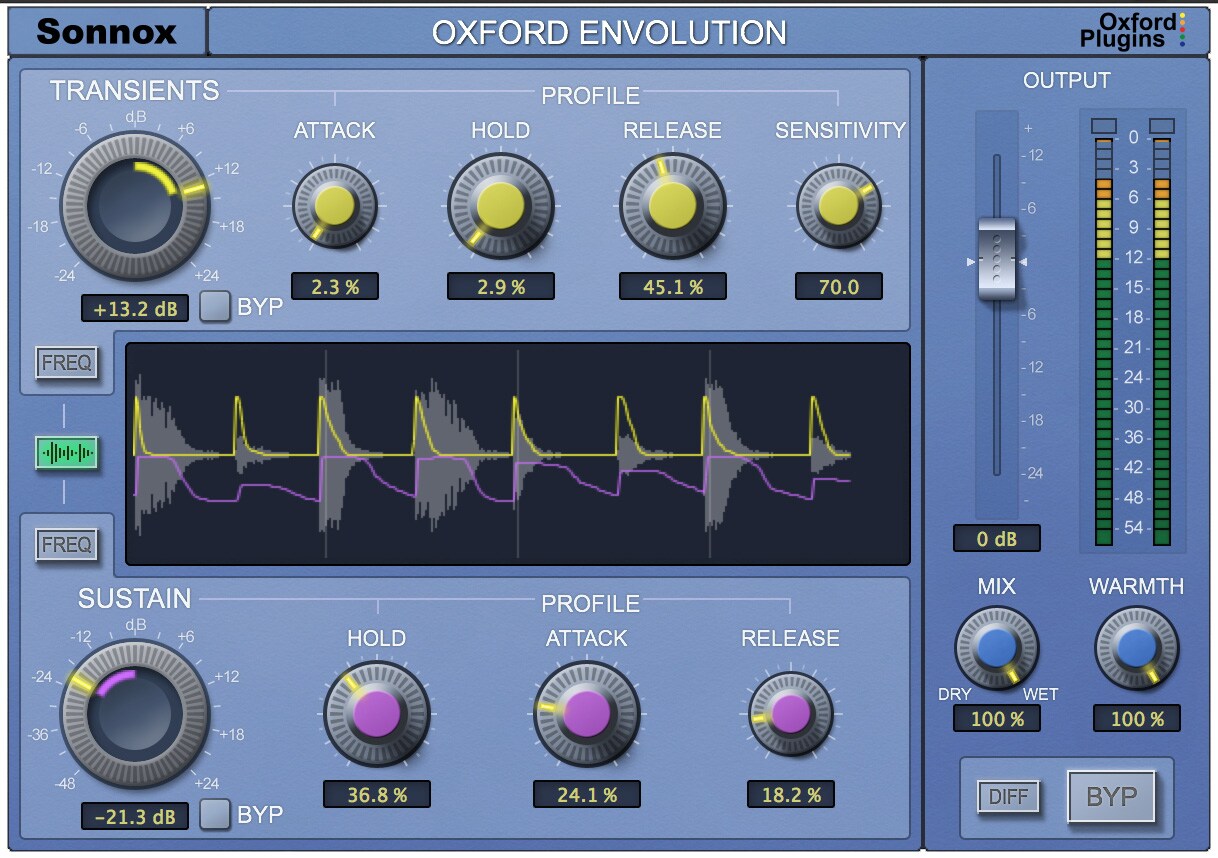Toggle the master BYP button
1218x858 pixels.
[x=1111, y=797]
